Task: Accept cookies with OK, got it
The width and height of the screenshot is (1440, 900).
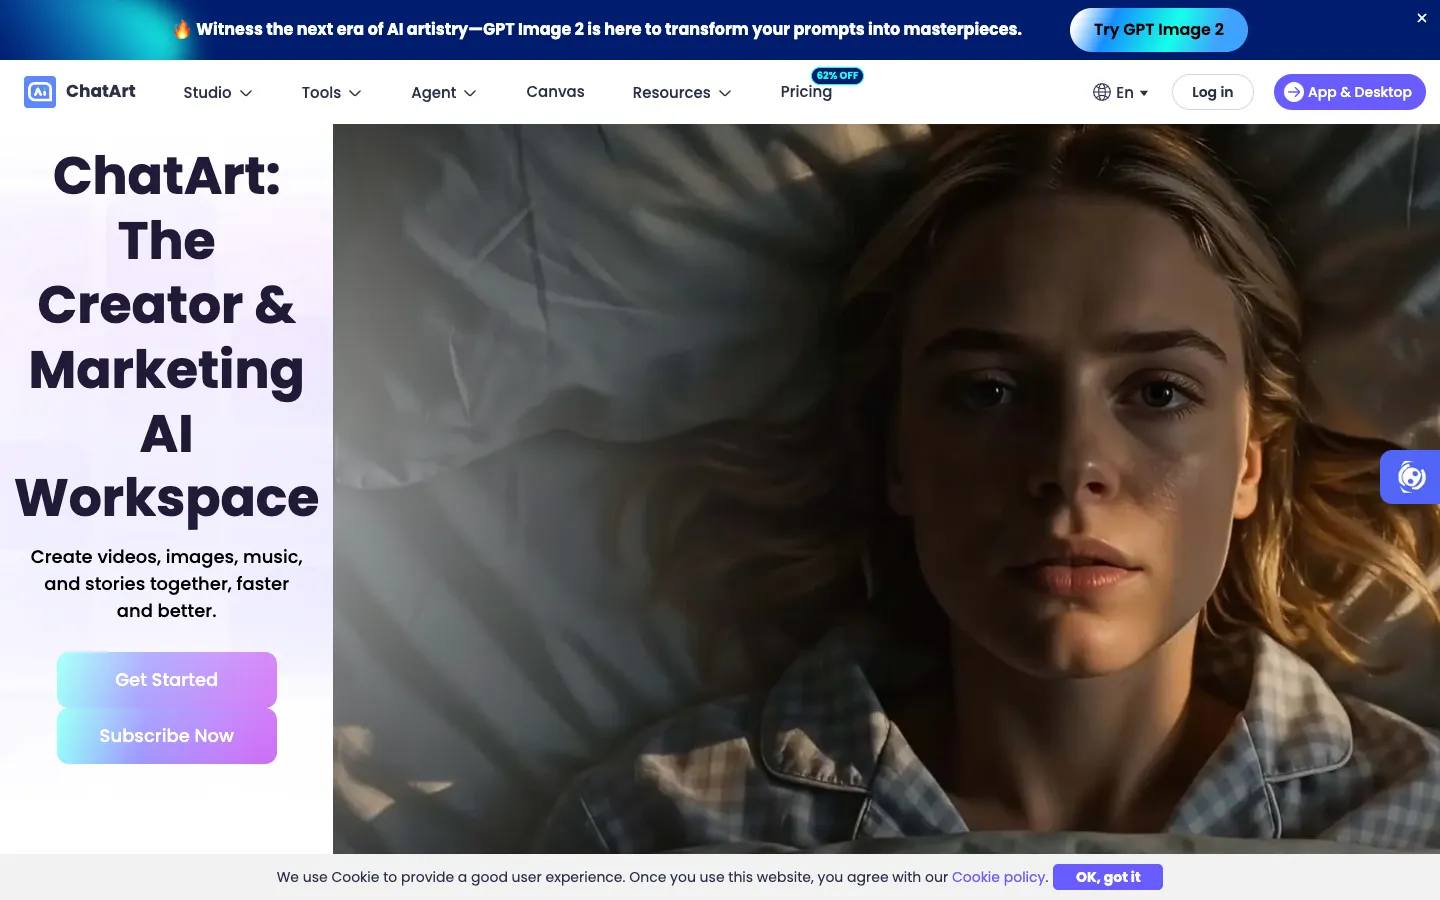Action: click(1108, 877)
